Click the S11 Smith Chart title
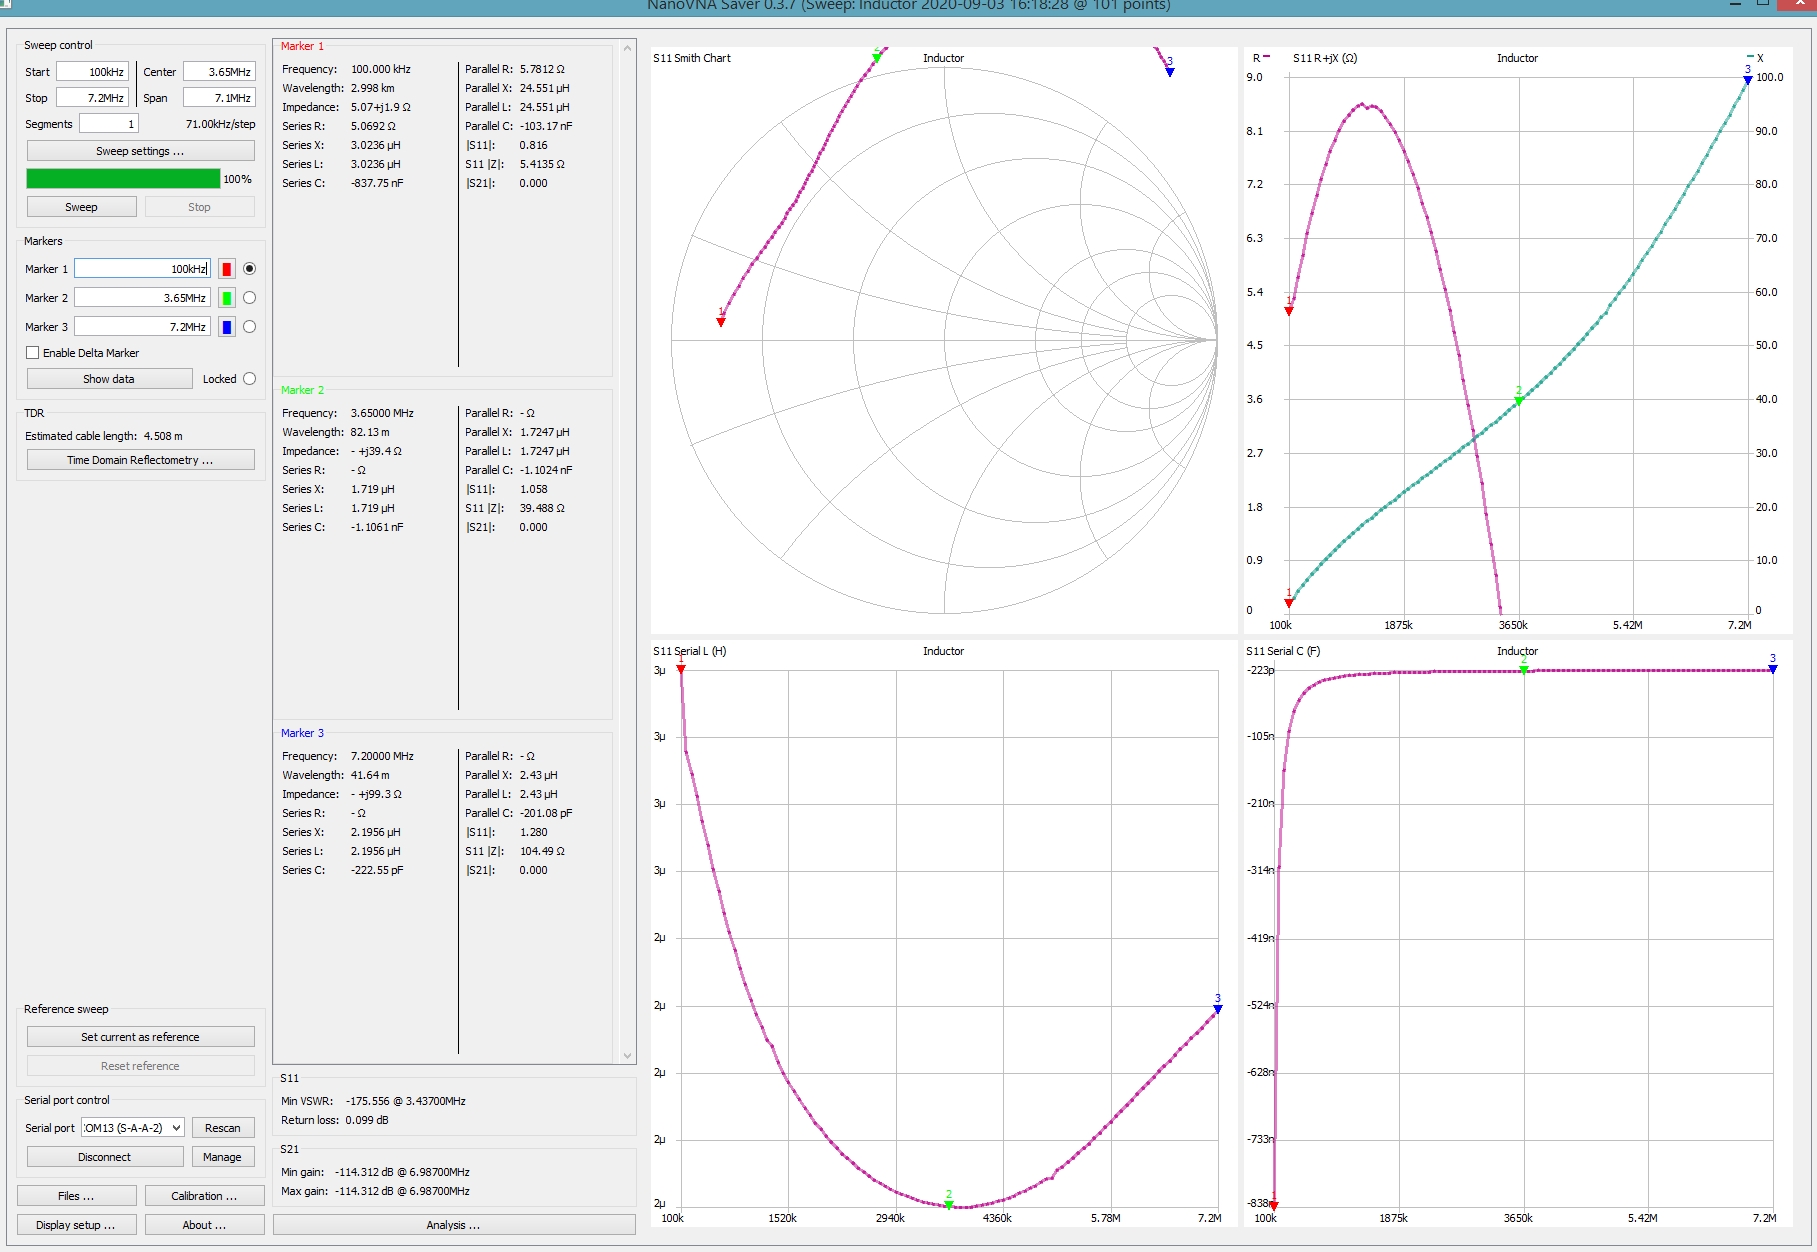The width and height of the screenshot is (1817, 1252). point(692,58)
